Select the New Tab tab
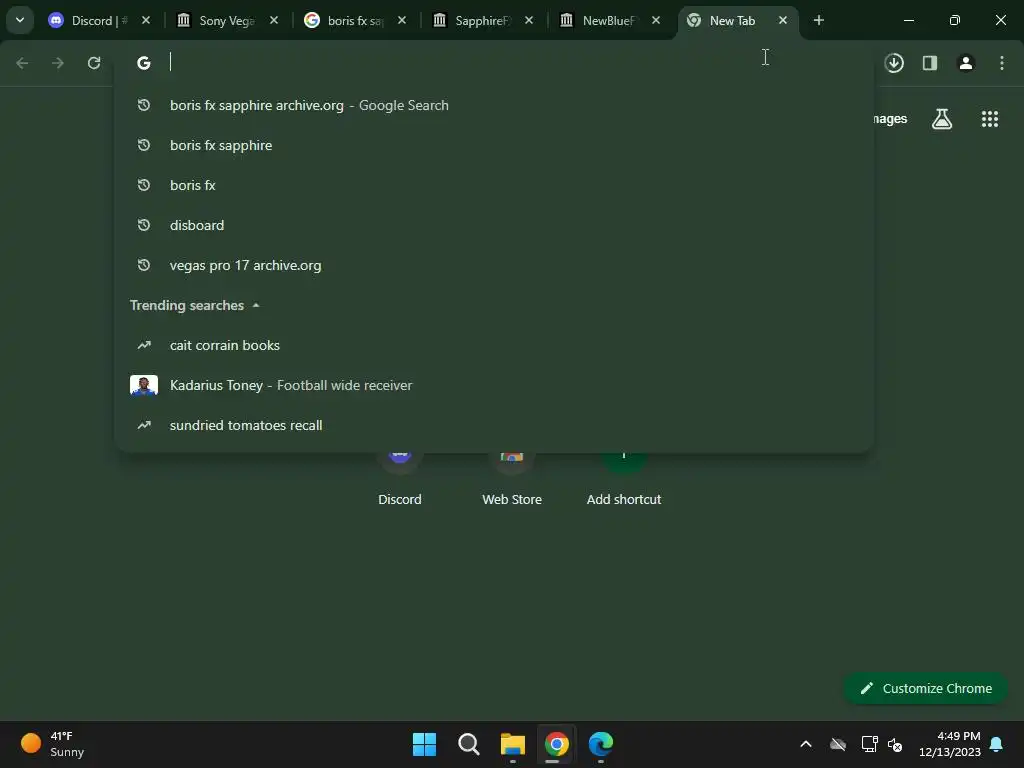 pos(730,21)
